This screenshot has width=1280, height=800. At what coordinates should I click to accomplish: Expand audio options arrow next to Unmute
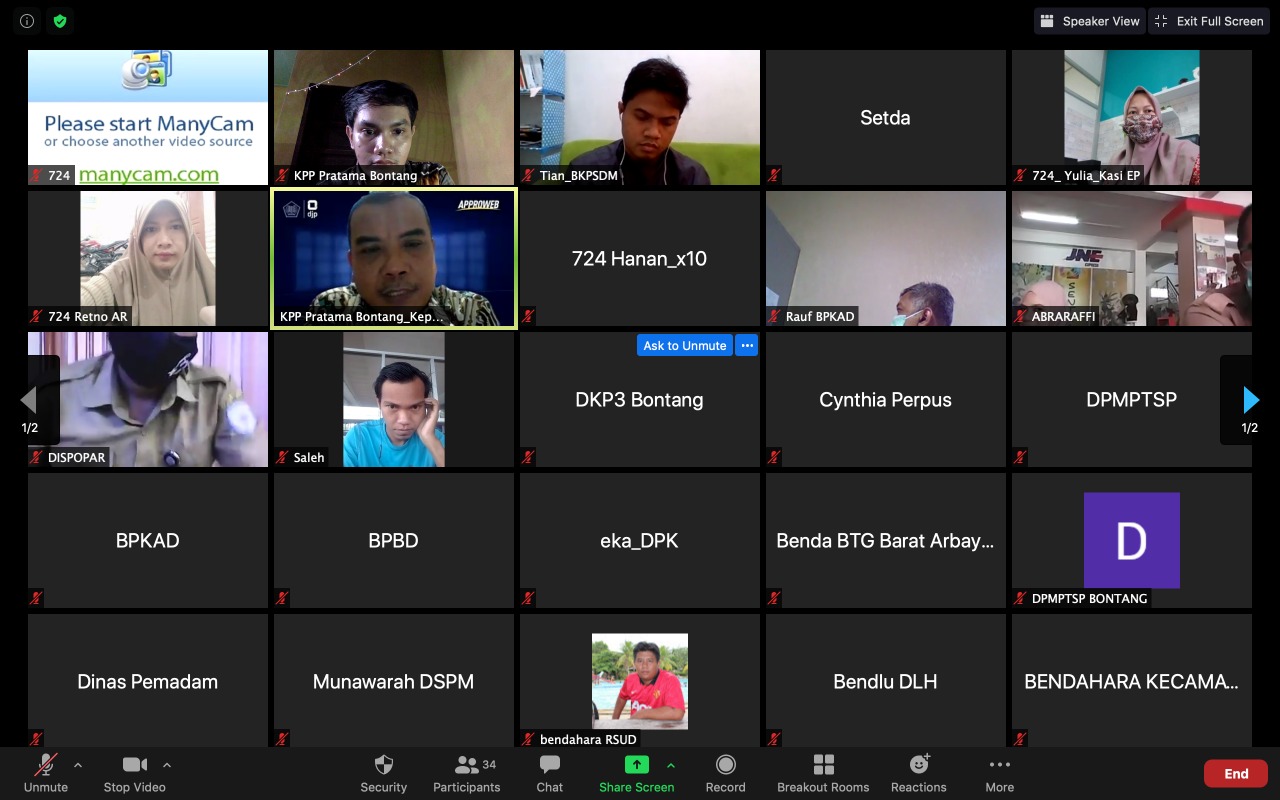pyautogui.click(x=78, y=765)
